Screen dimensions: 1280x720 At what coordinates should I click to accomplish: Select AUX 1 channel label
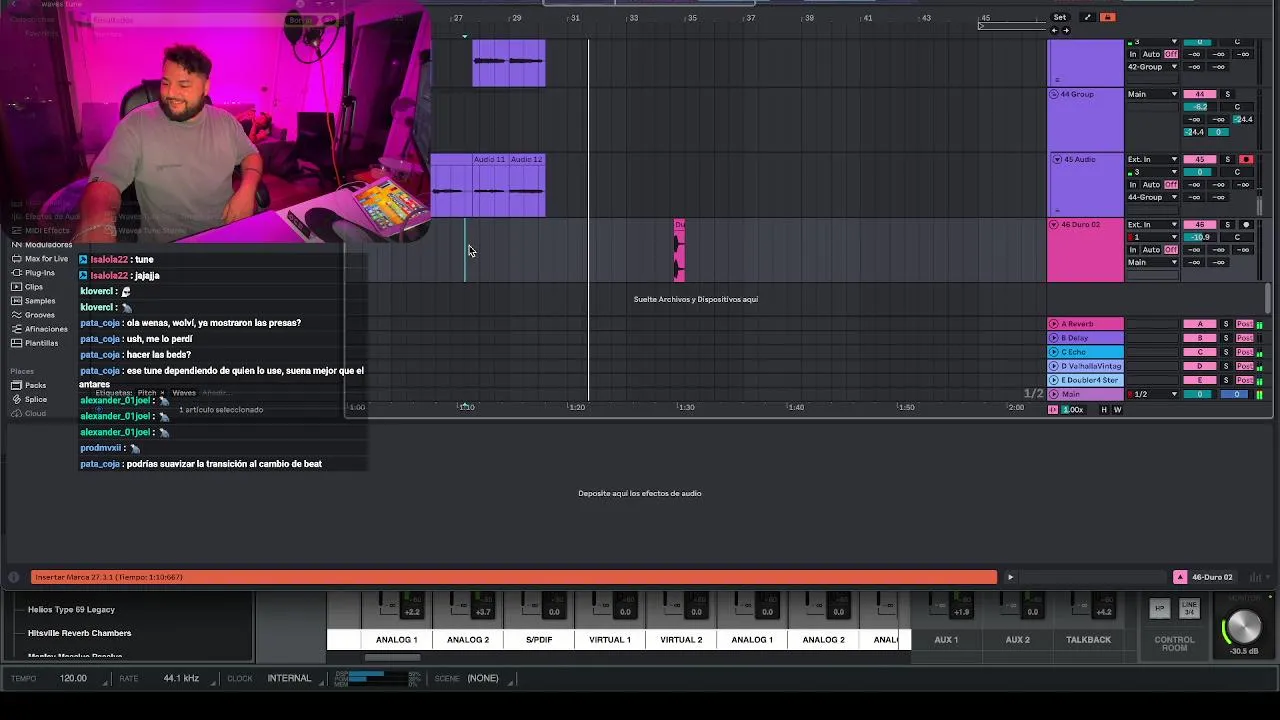tap(946, 640)
